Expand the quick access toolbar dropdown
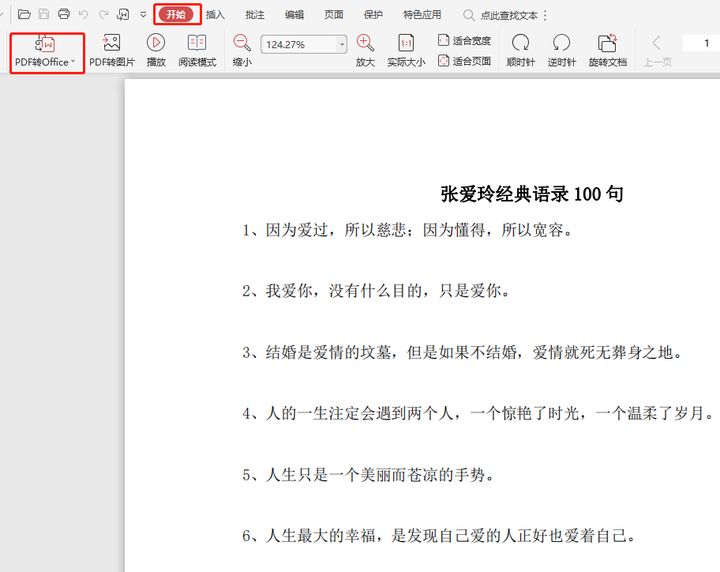The image size is (720, 572). [143, 15]
